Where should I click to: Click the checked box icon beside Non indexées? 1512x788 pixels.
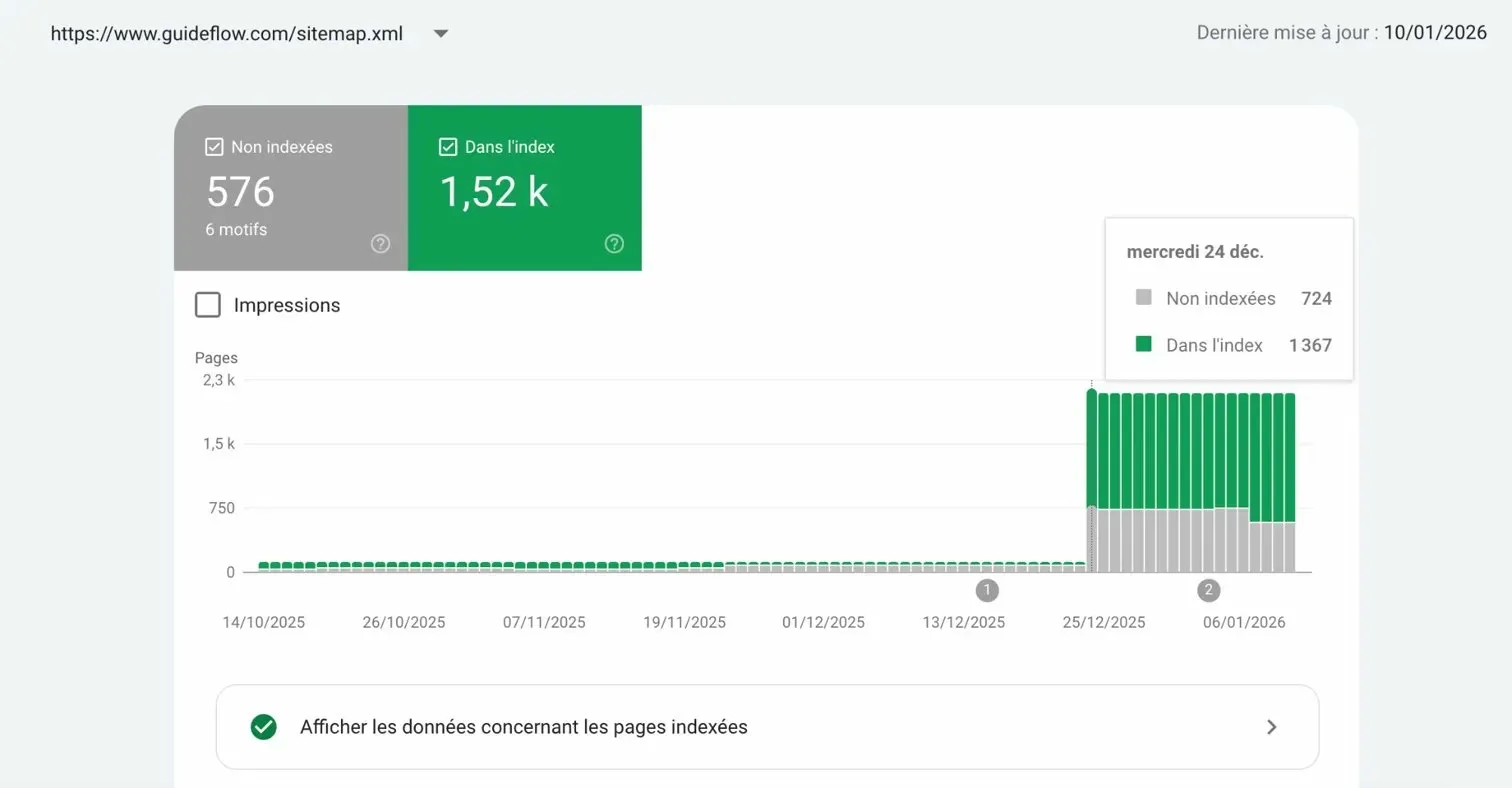[x=213, y=146]
